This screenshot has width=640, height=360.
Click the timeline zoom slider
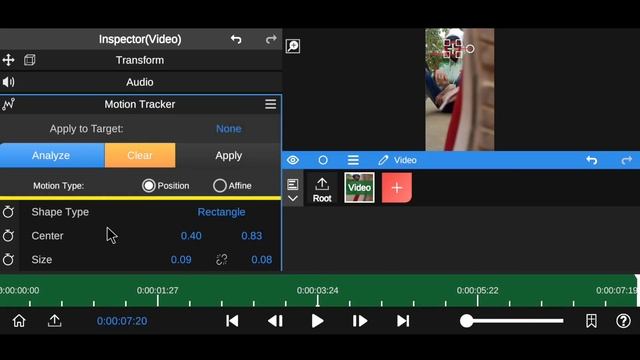511,321
